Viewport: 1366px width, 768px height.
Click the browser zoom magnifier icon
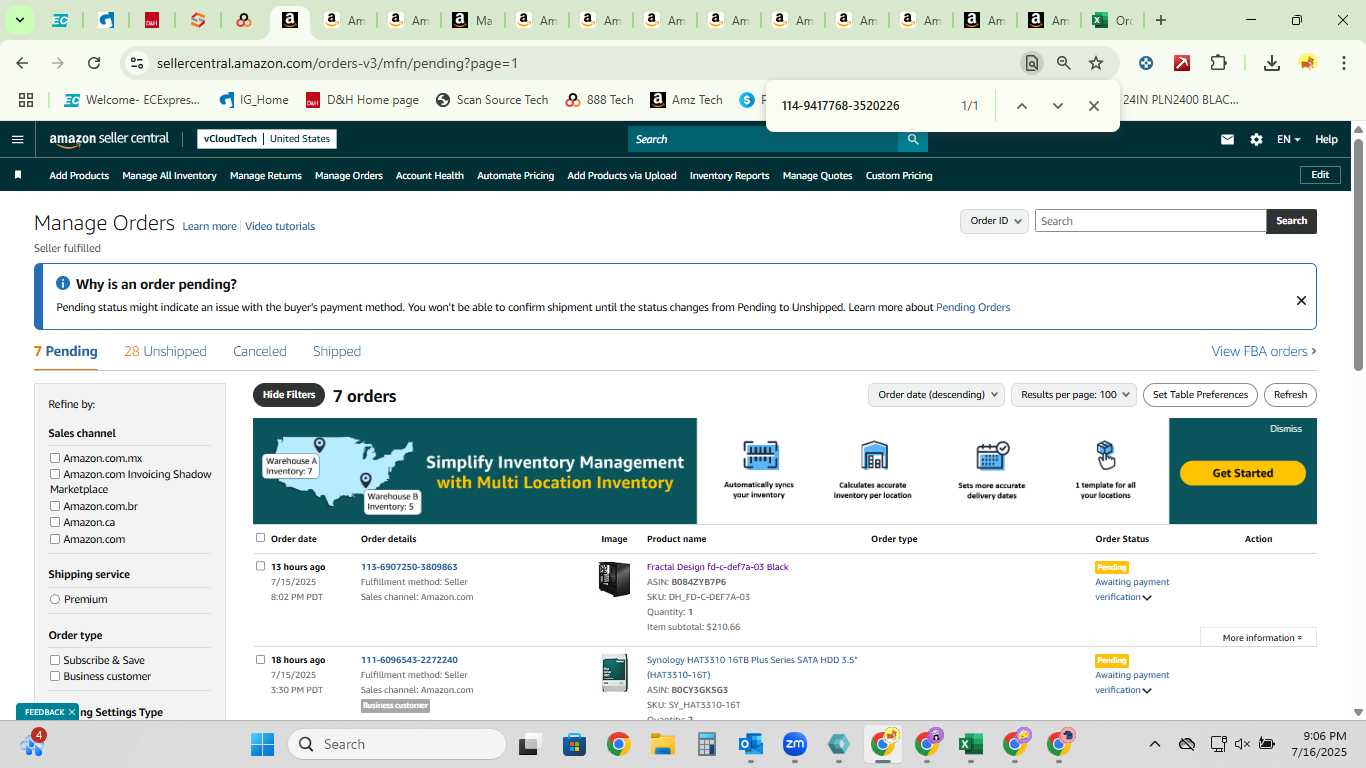[1064, 63]
